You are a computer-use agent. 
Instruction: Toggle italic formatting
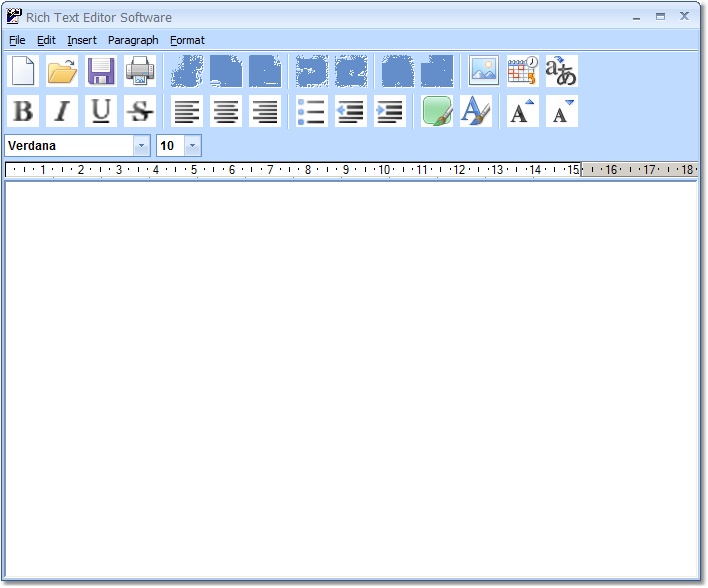[62, 111]
